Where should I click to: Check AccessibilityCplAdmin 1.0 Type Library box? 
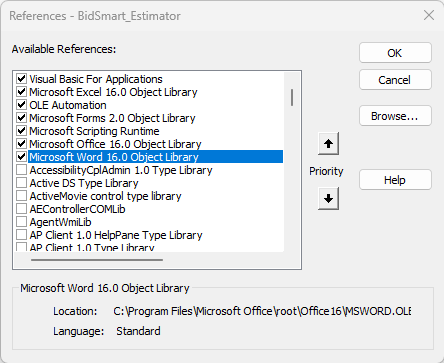point(22,170)
